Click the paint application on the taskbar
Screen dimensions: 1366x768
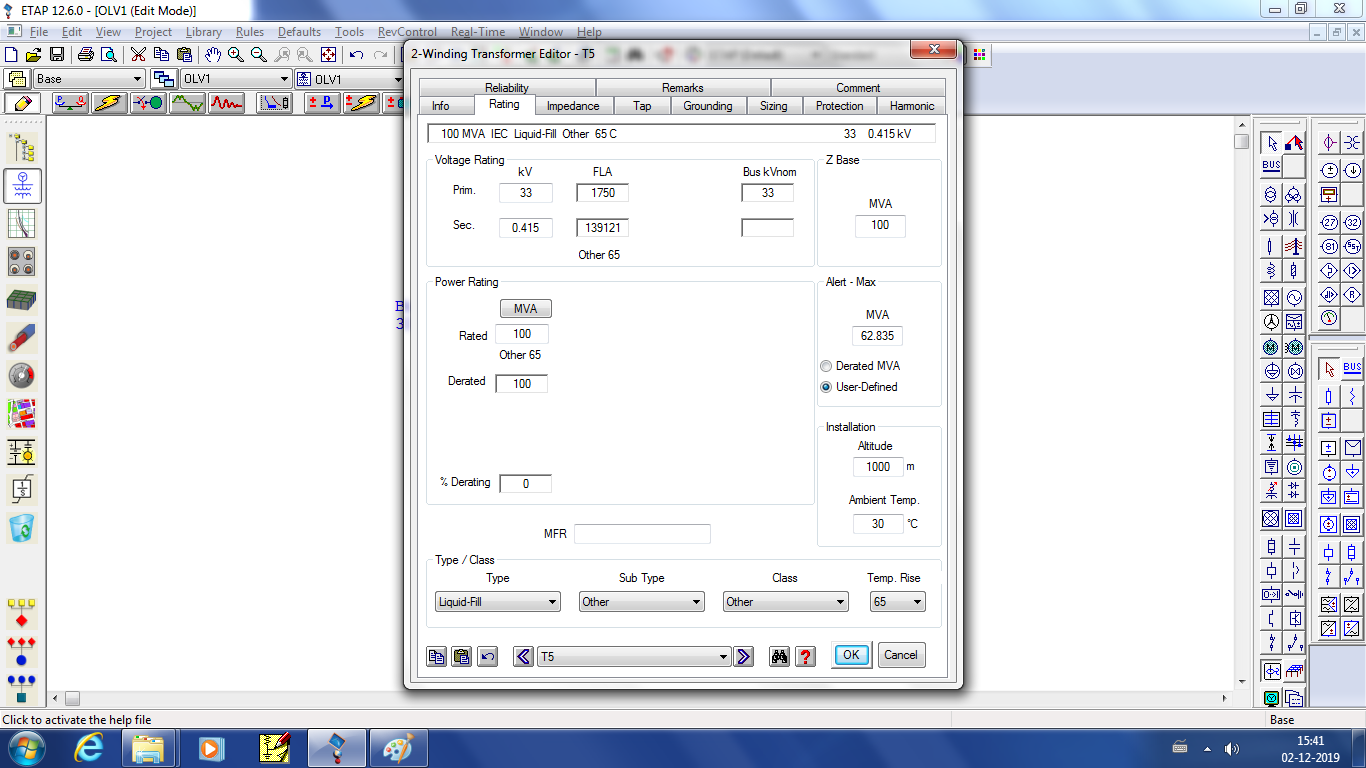coord(398,746)
